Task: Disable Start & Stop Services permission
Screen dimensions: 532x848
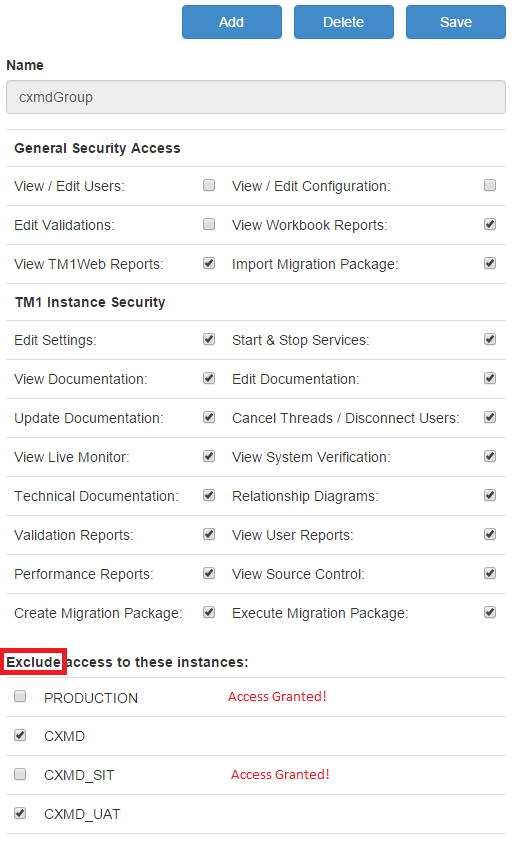Action: (x=490, y=339)
